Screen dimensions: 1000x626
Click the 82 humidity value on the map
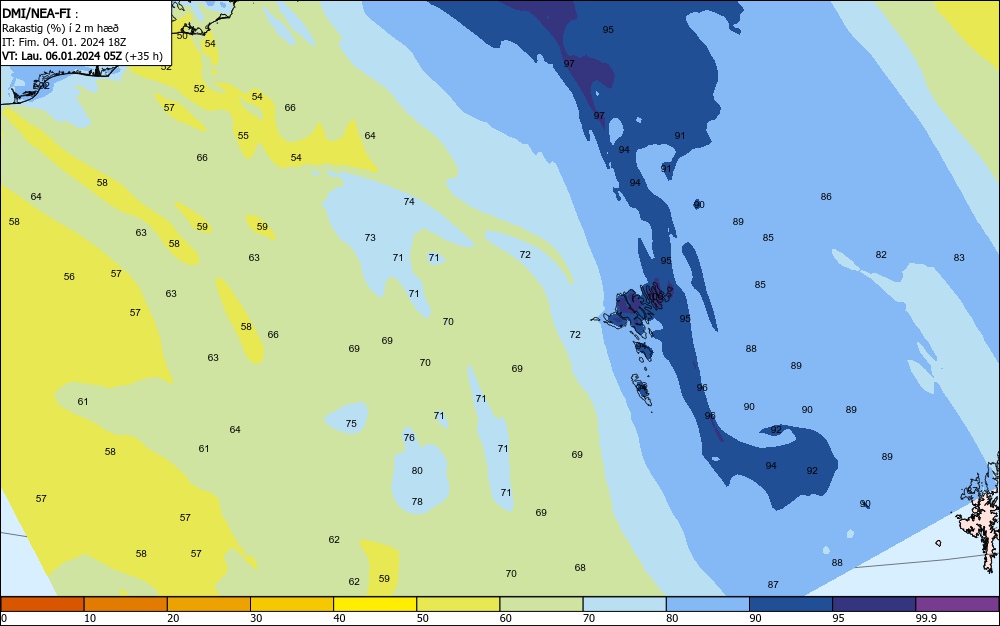[x=881, y=254]
